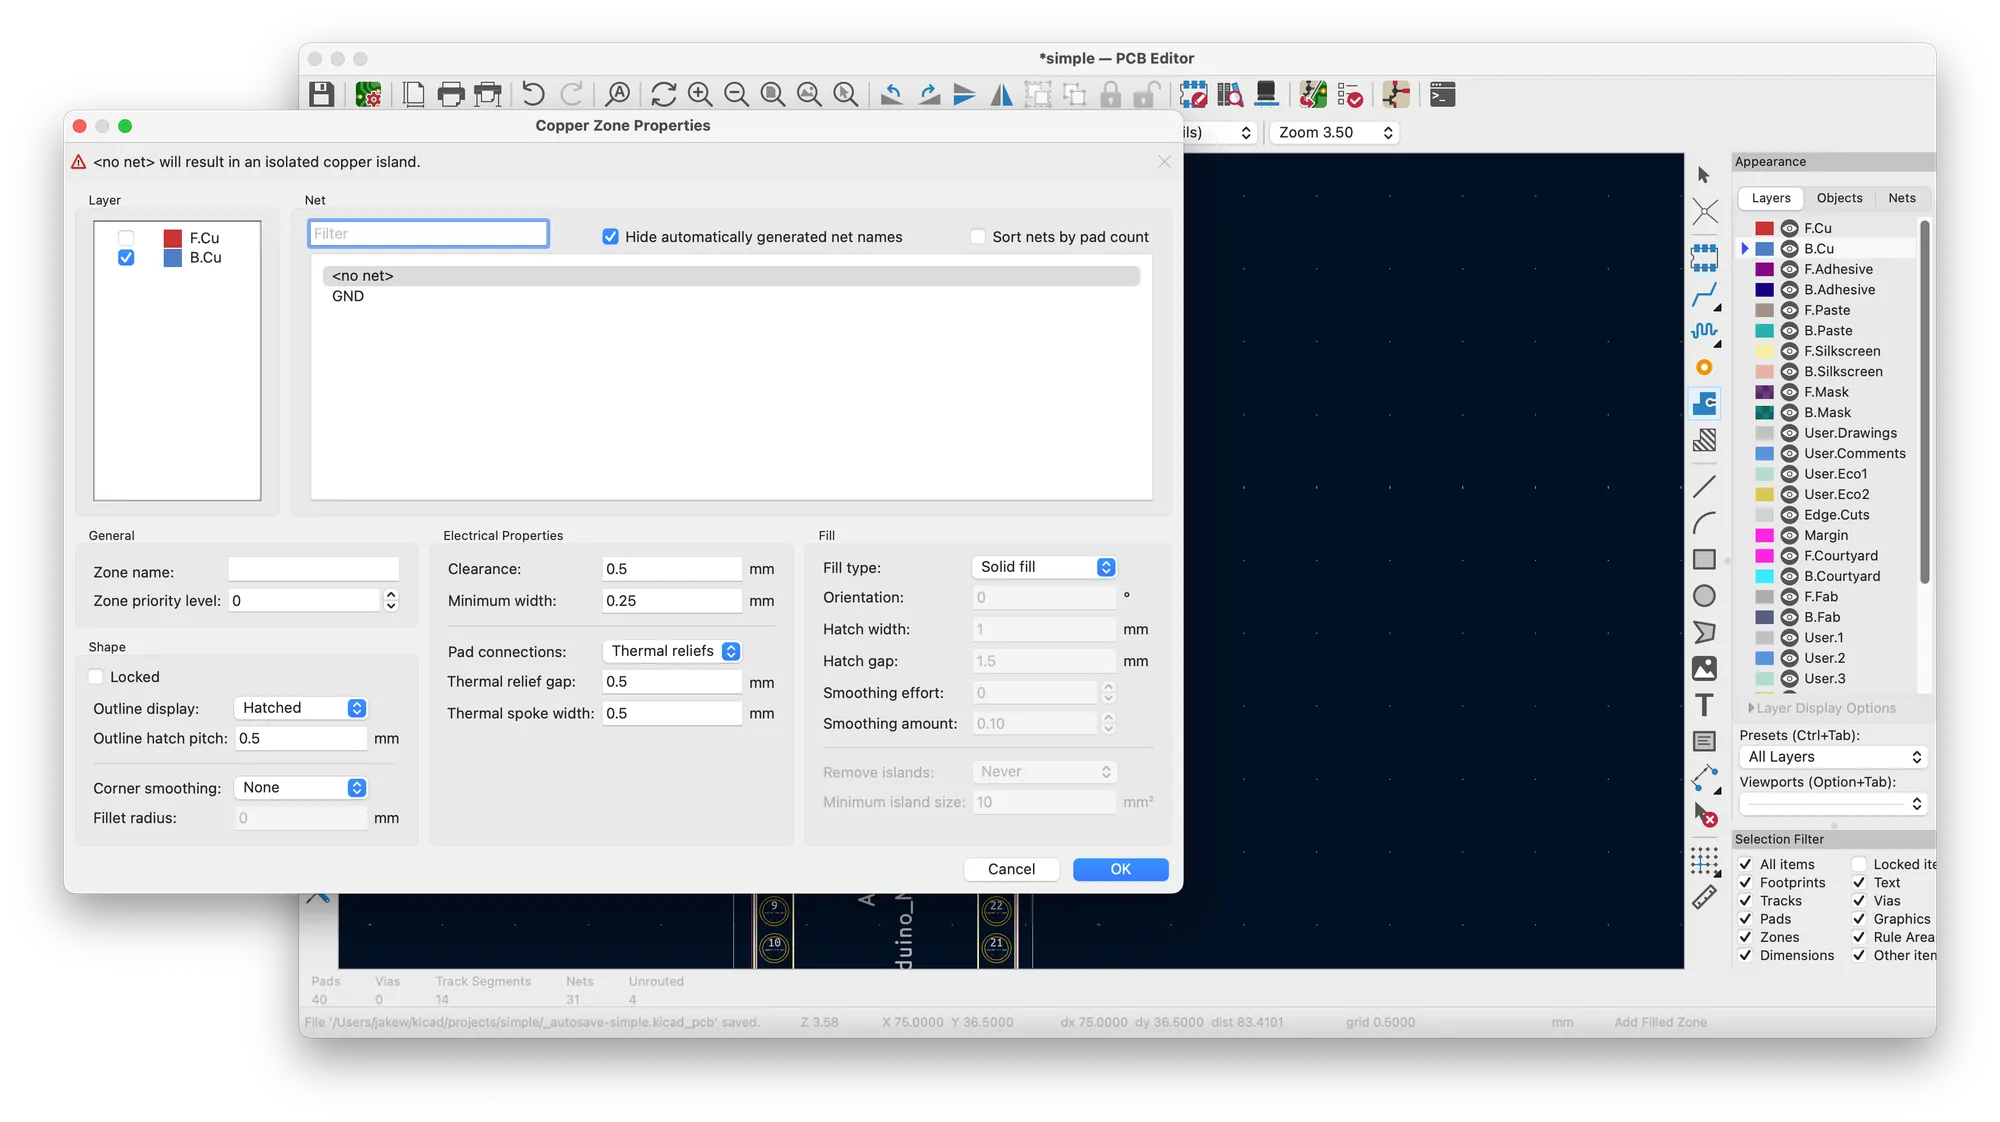Toggle Hide automatically generated net names
Viewport: 2000px width, 1122px height.
pos(610,237)
